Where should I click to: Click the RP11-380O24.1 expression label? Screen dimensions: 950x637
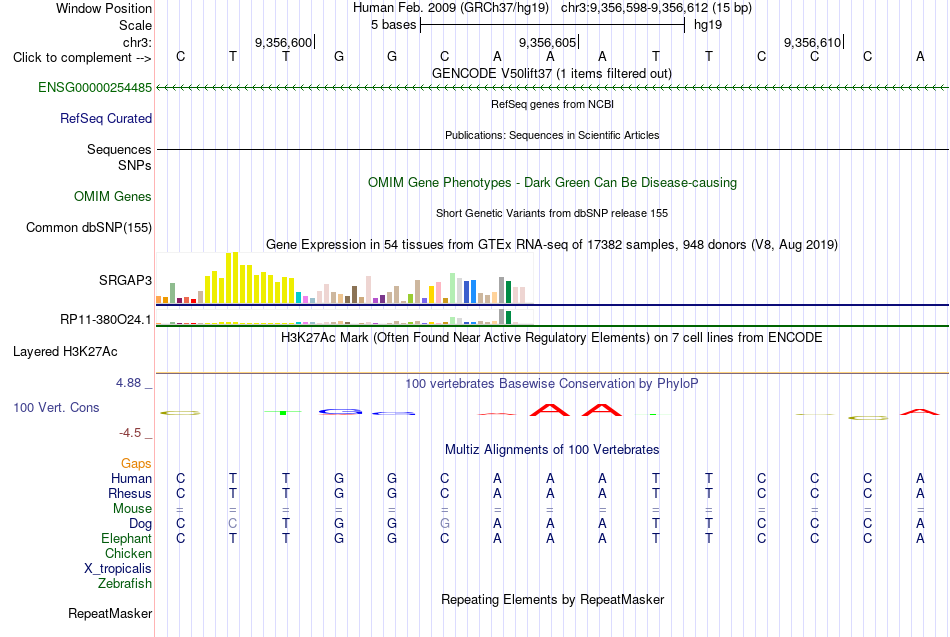pos(105,319)
